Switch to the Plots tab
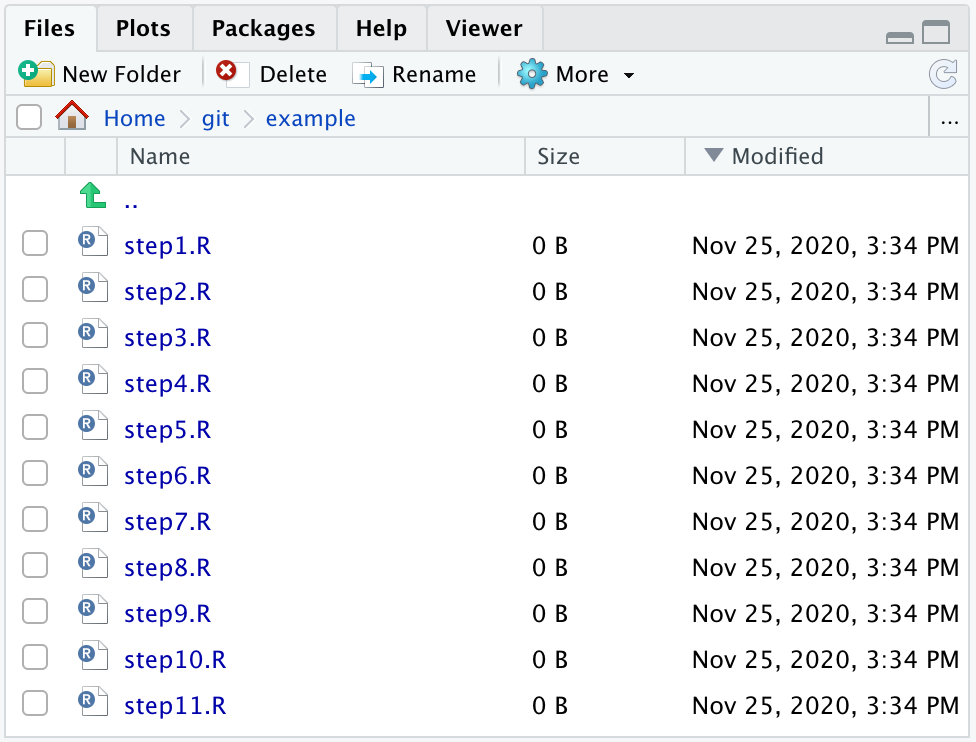Image resolution: width=976 pixels, height=742 pixels. (143, 28)
